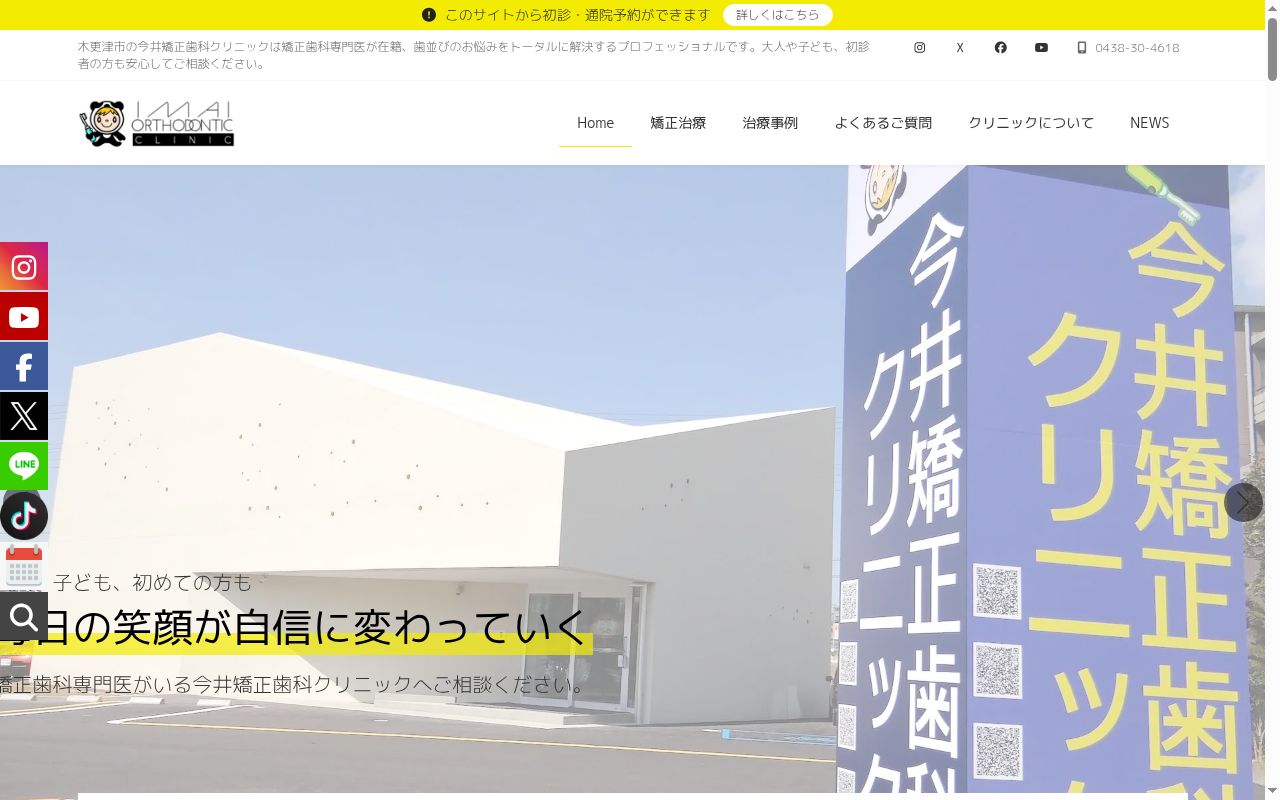1280x800 pixels.
Task: Click the clinic description text starting 木更津市の今井矯正歯科
Action: (474, 55)
